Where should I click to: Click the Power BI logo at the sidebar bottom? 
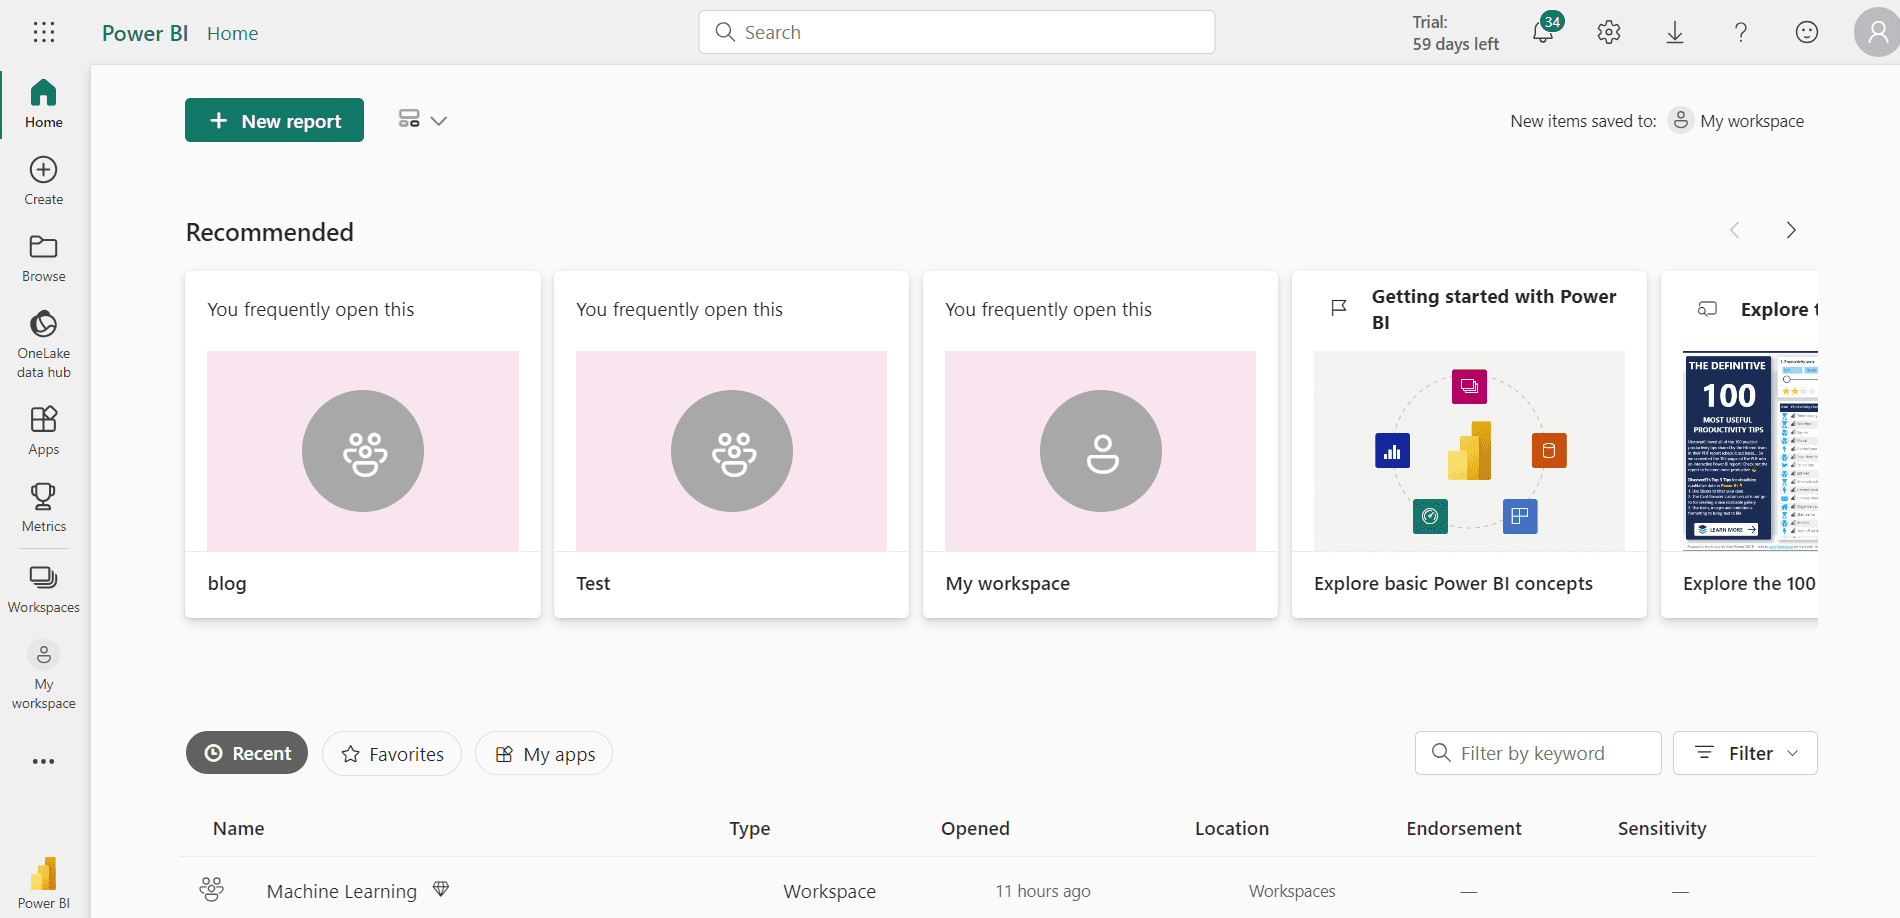coord(44,883)
